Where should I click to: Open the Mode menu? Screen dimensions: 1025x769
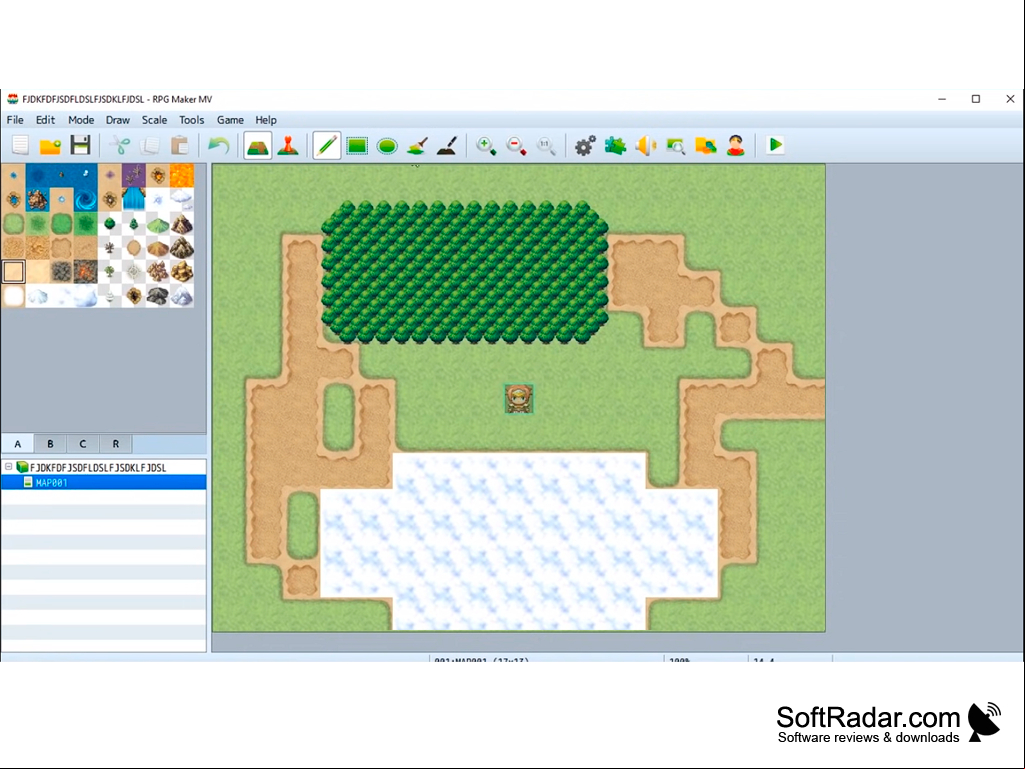(81, 120)
